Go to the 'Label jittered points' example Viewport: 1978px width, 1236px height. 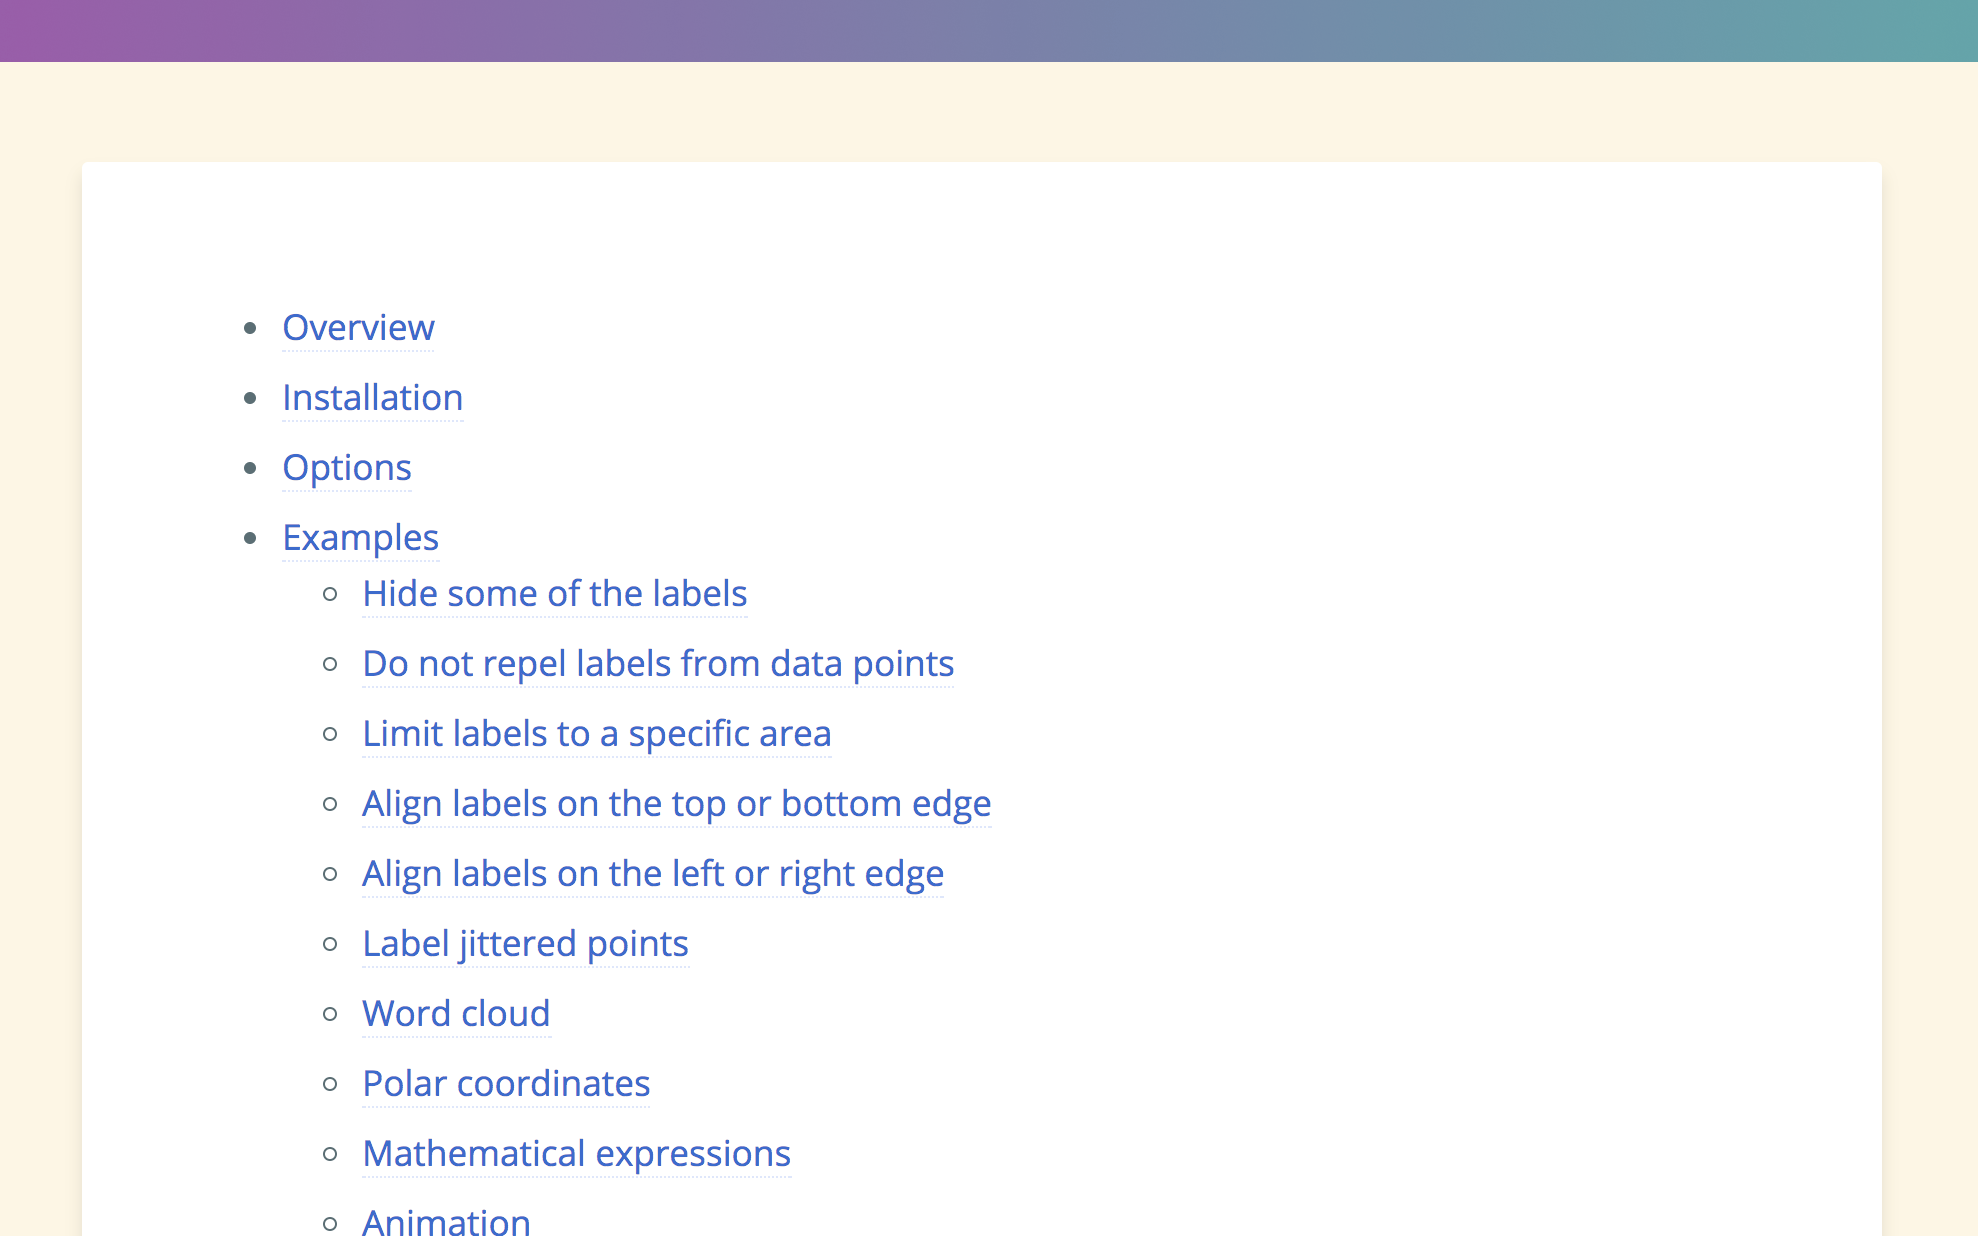(x=525, y=943)
